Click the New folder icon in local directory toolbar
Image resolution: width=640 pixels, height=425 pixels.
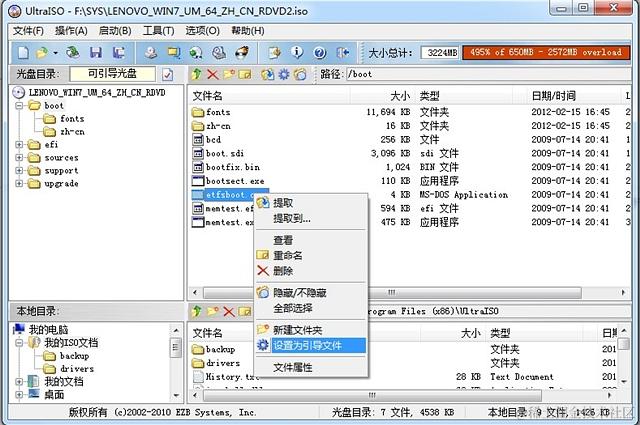pyautogui.click(x=213, y=312)
